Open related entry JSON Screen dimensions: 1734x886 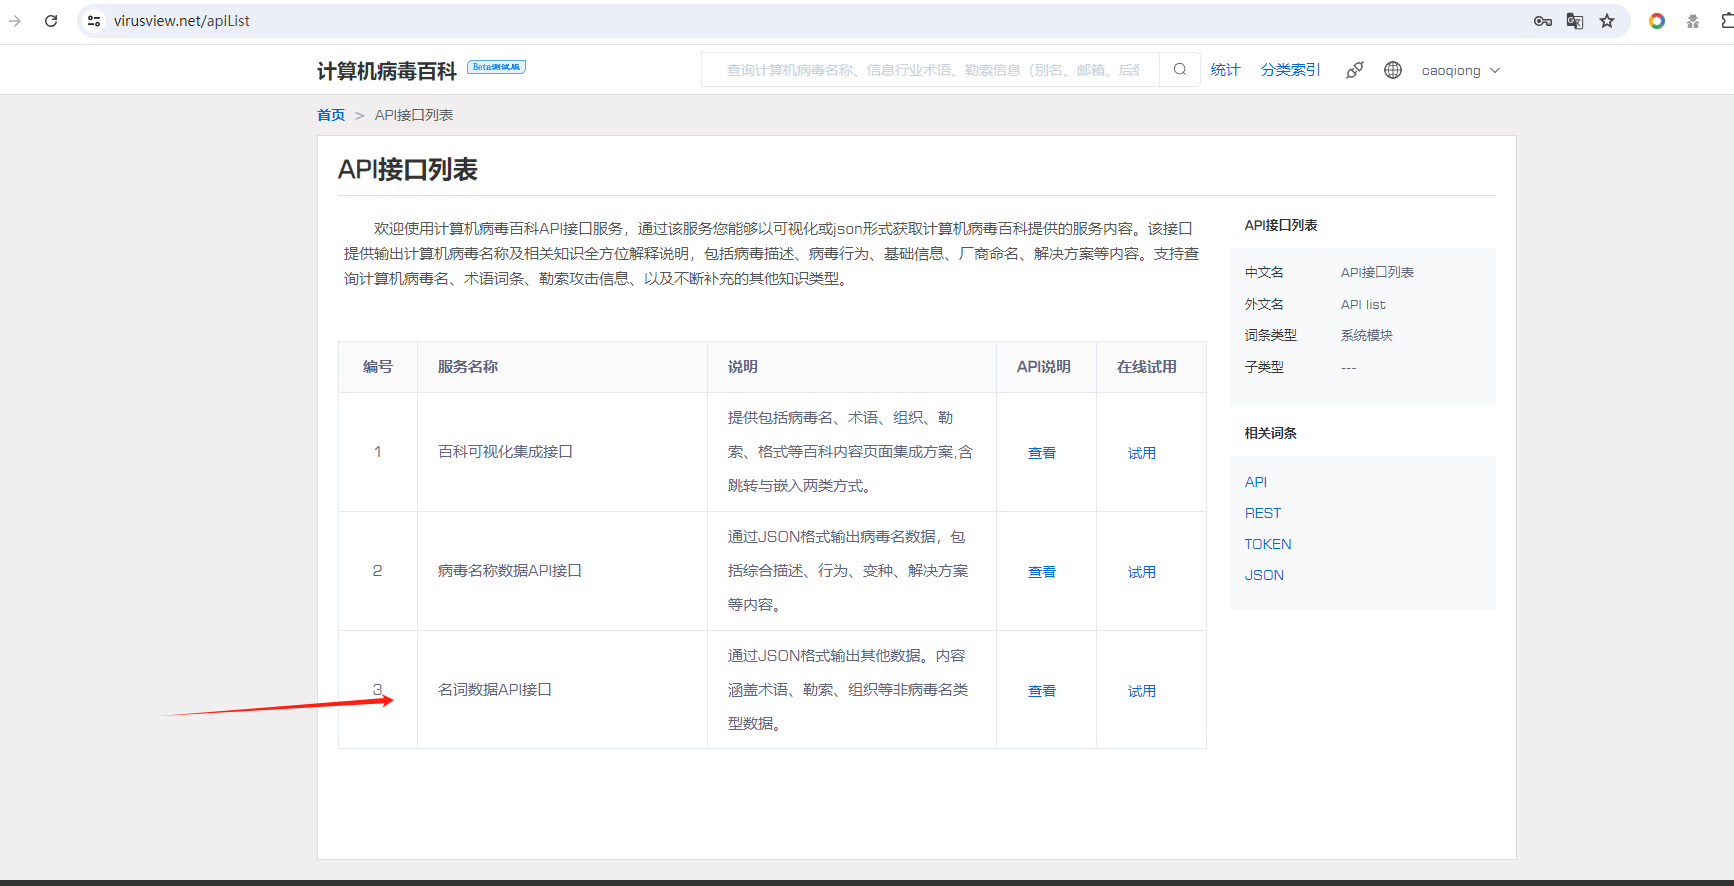point(1264,575)
